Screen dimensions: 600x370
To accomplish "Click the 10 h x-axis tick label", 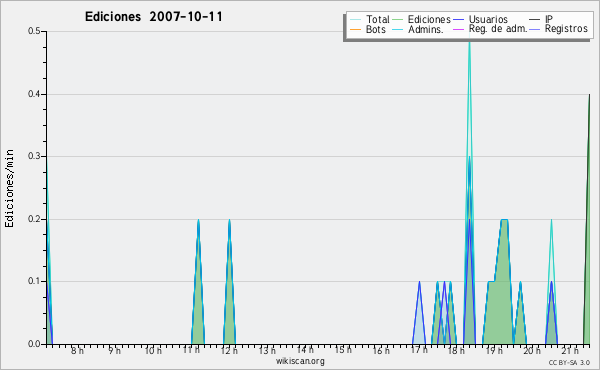I will coord(153,350).
